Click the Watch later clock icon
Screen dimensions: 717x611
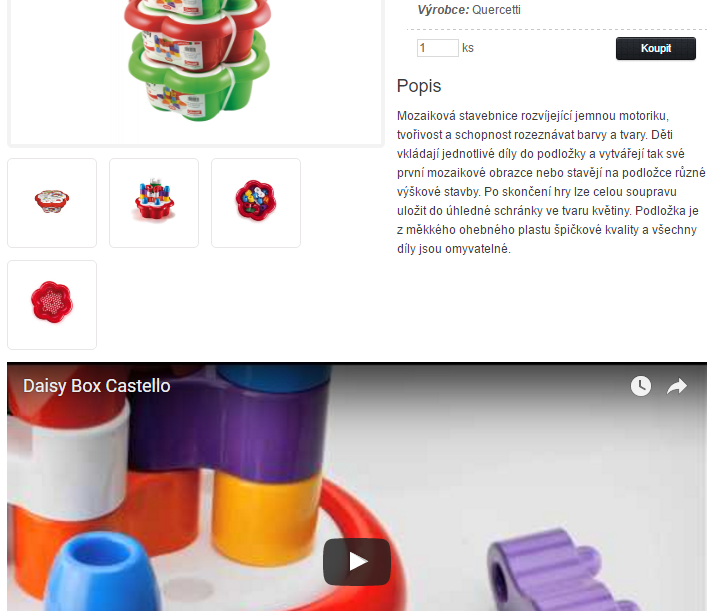(x=641, y=386)
